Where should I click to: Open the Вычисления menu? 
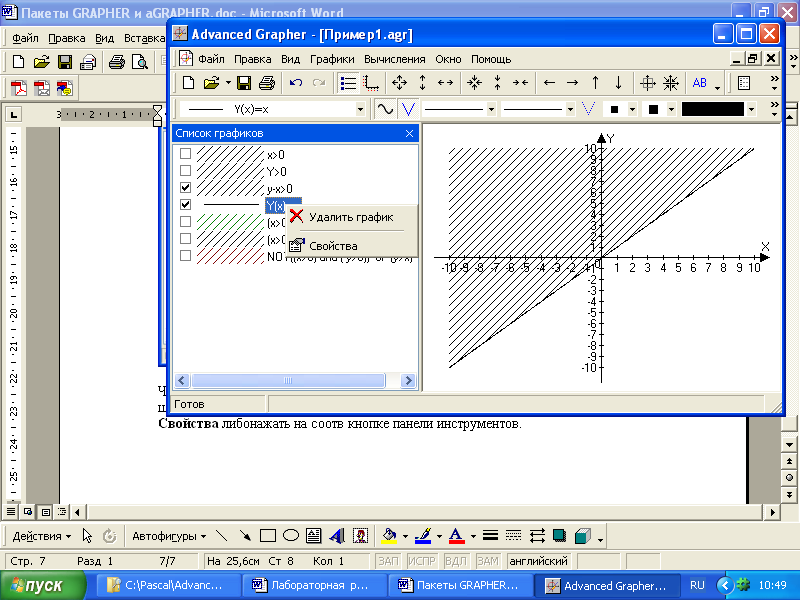(x=394, y=59)
